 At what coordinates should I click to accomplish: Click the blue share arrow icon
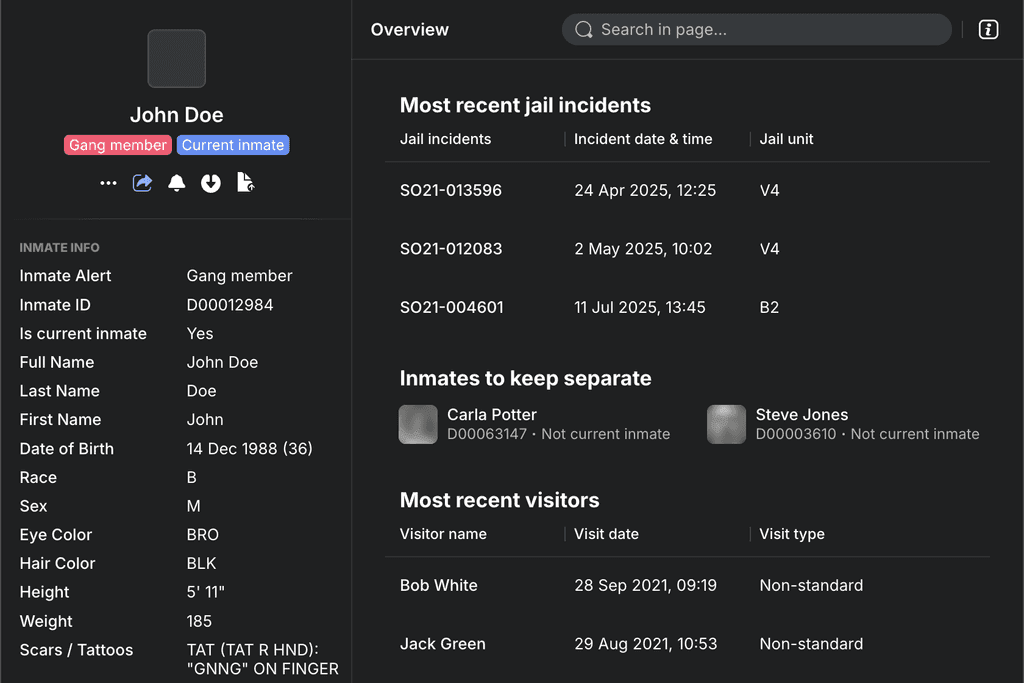(142, 183)
